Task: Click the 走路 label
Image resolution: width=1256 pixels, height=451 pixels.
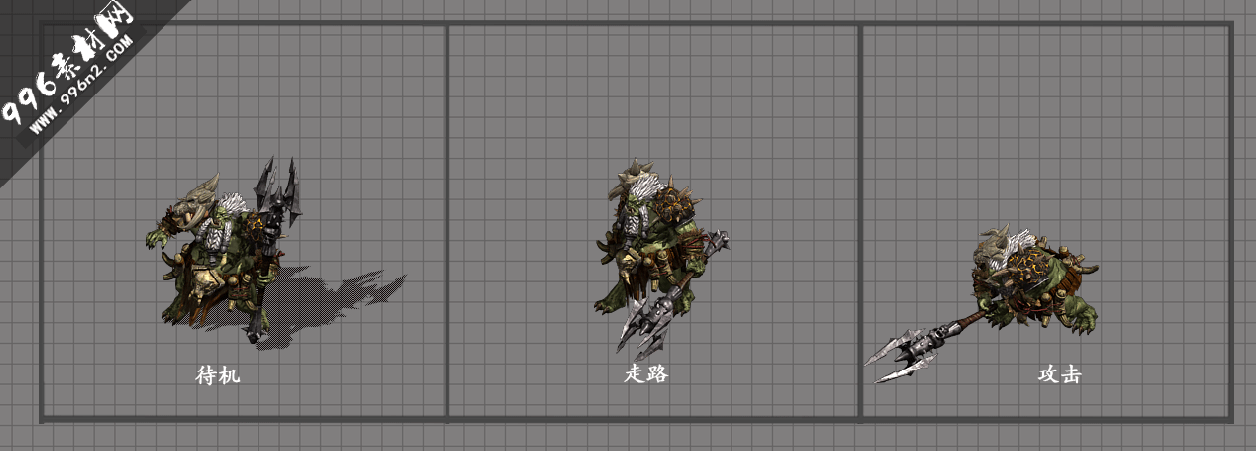Action: tap(646, 374)
